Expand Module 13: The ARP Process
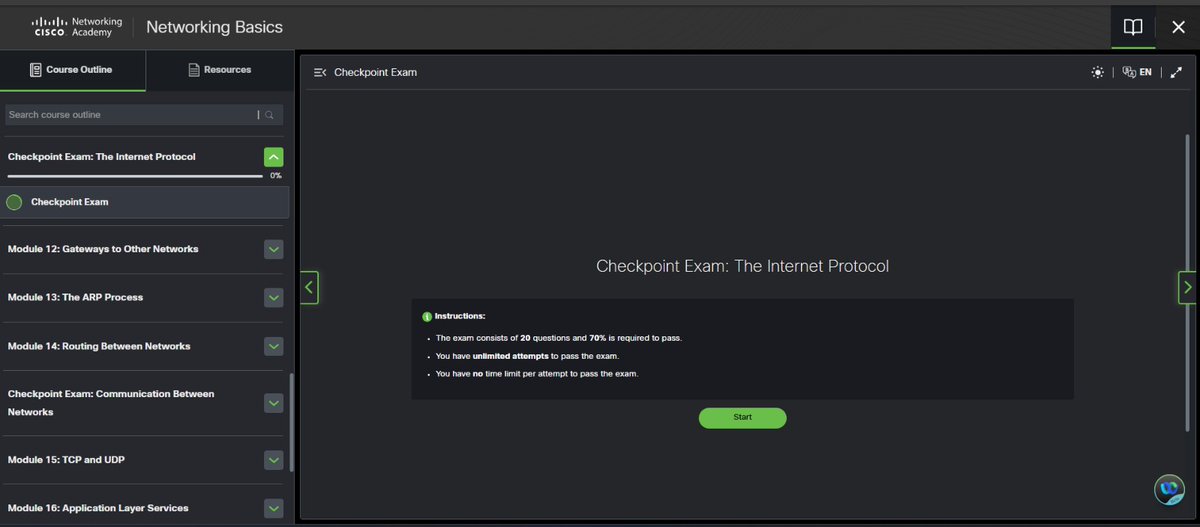The height and width of the screenshot is (527, 1200). point(274,298)
